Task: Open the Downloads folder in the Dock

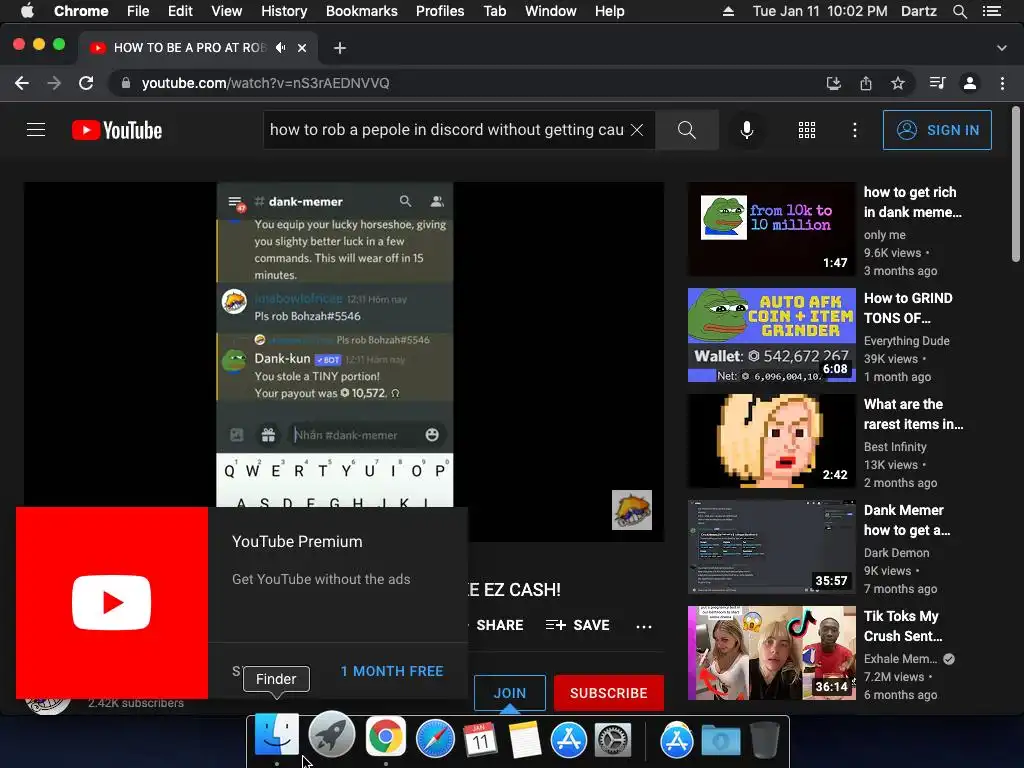Action: pyautogui.click(x=721, y=741)
